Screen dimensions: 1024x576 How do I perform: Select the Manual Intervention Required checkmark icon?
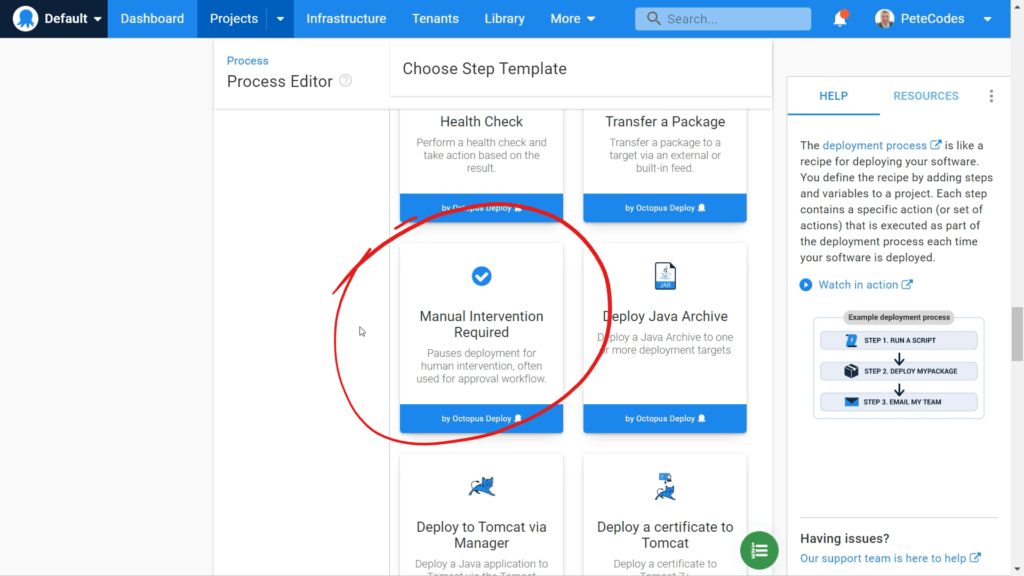point(481,276)
